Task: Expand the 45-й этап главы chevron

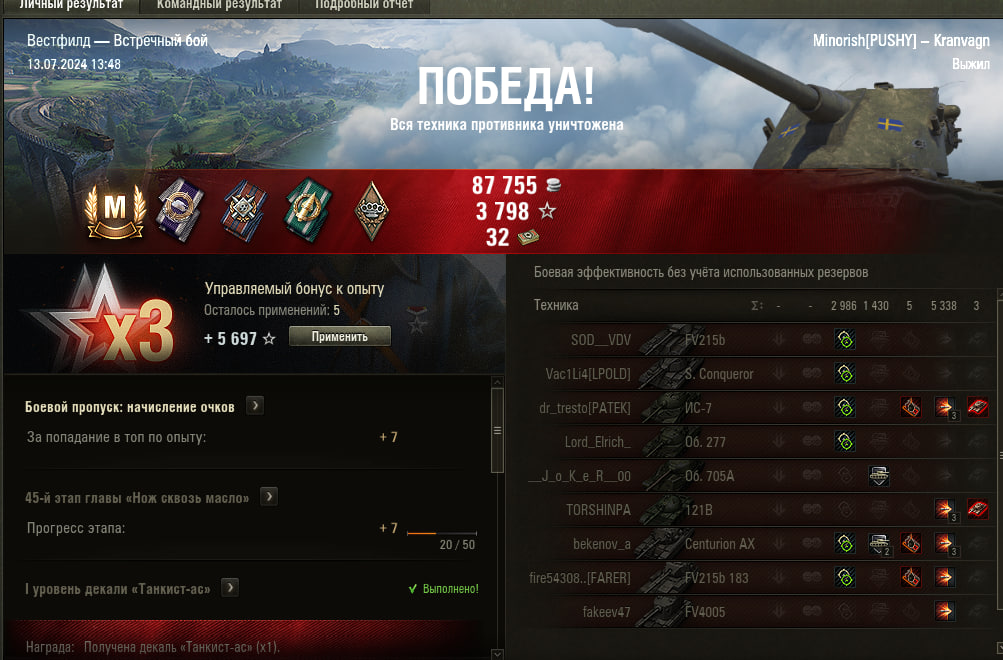Action: pyautogui.click(x=269, y=497)
